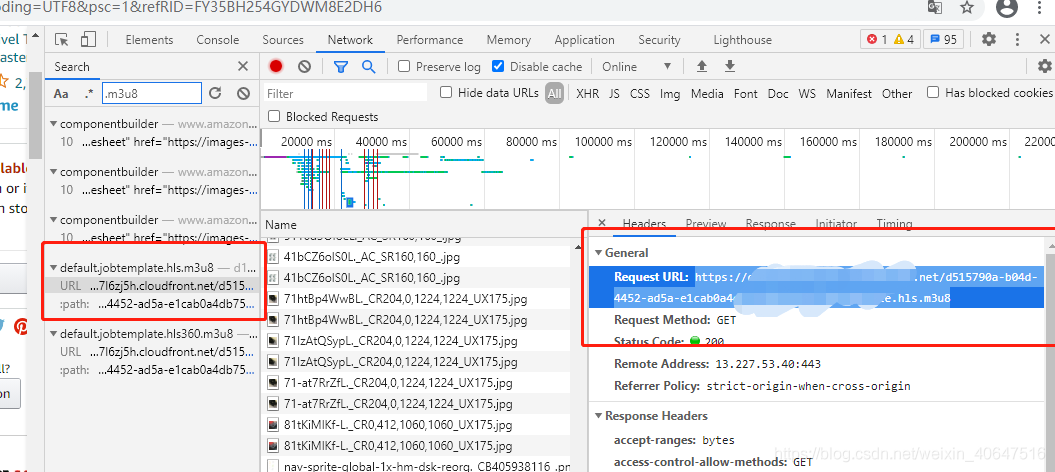Toggle Match Case Aa button

(61, 93)
